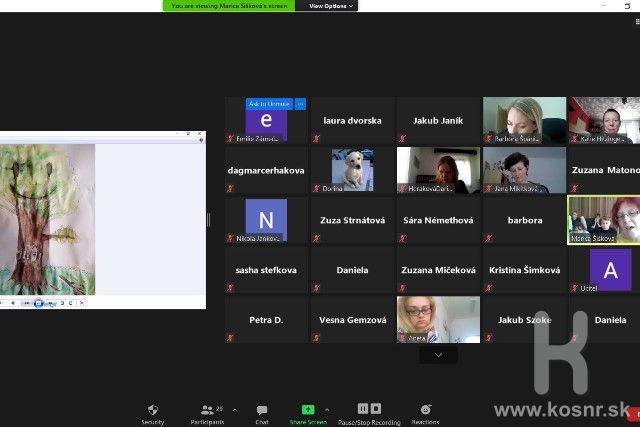The width and height of the screenshot is (640, 427).
Task: Click the muted mic icon on laura dvorska's tile
Action: click(316, 139)
